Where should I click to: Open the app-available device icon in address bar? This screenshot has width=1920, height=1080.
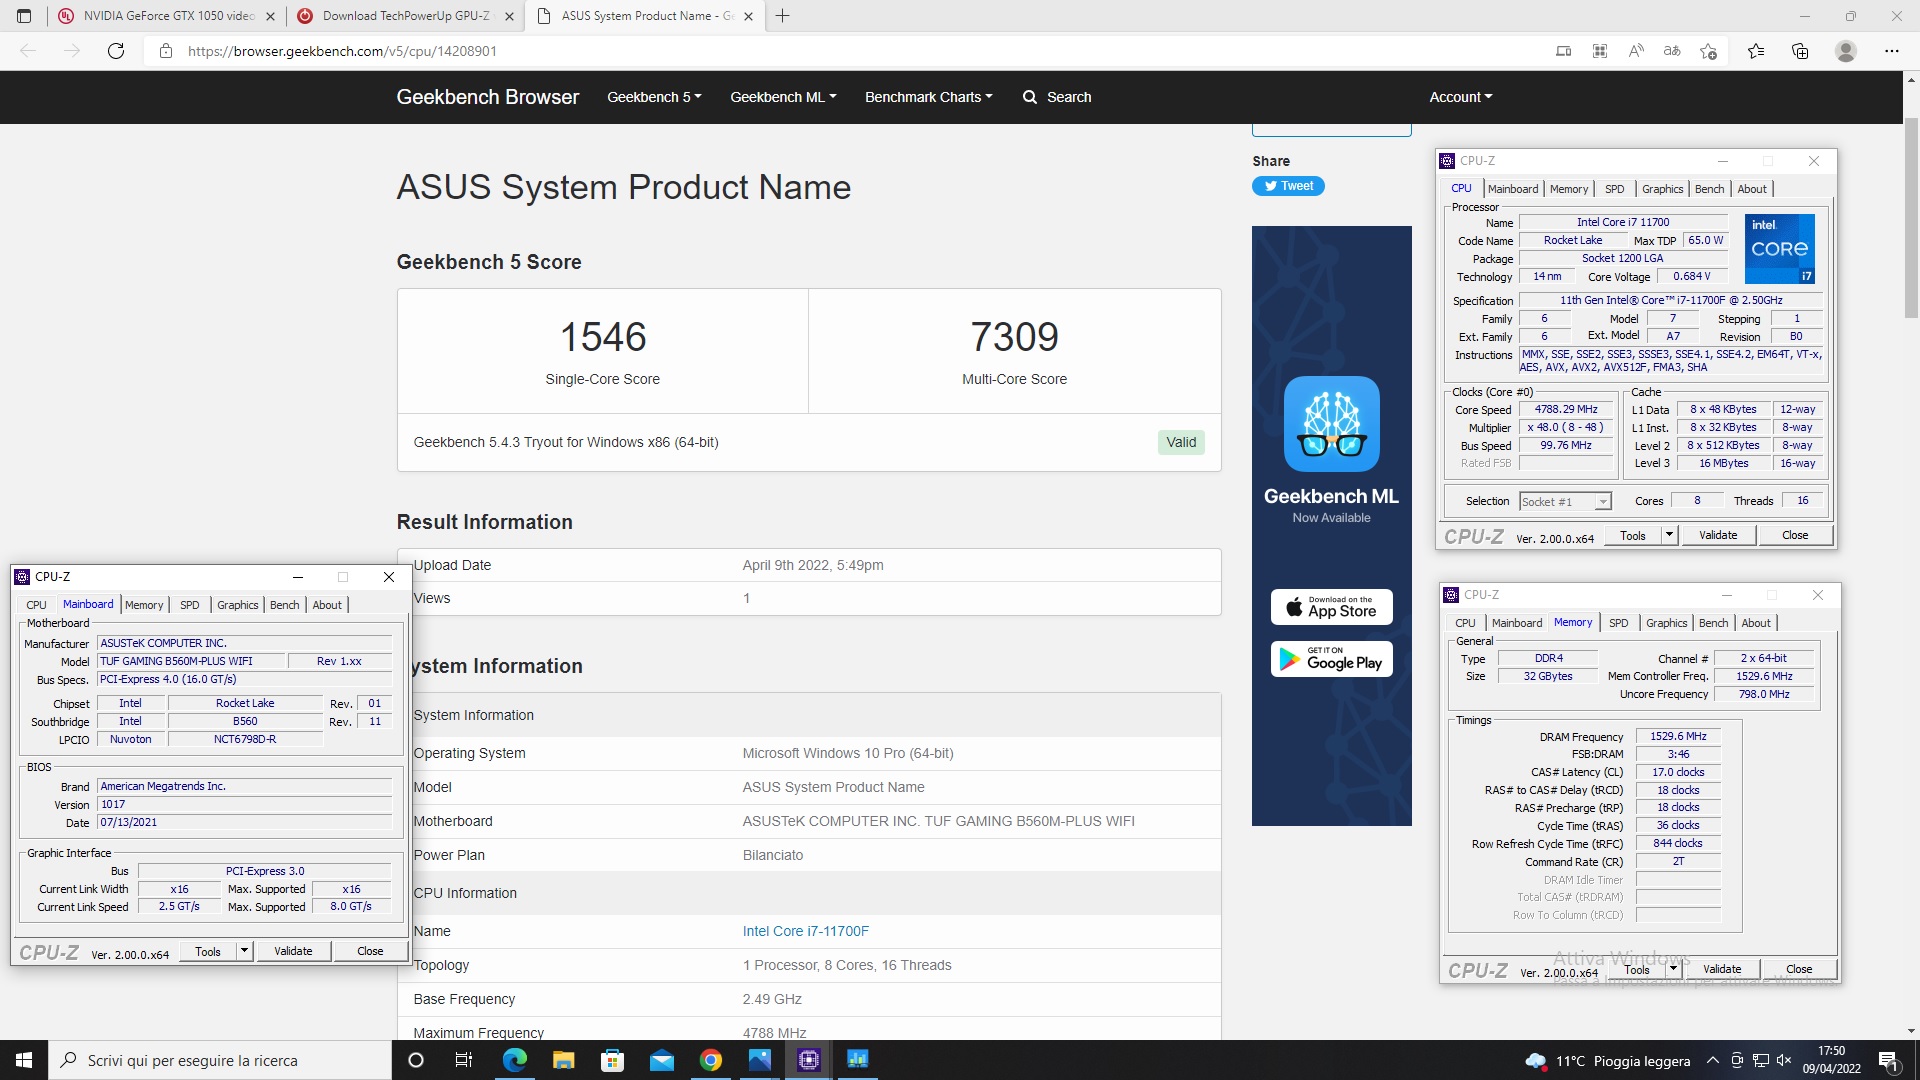click(1564, 51)
